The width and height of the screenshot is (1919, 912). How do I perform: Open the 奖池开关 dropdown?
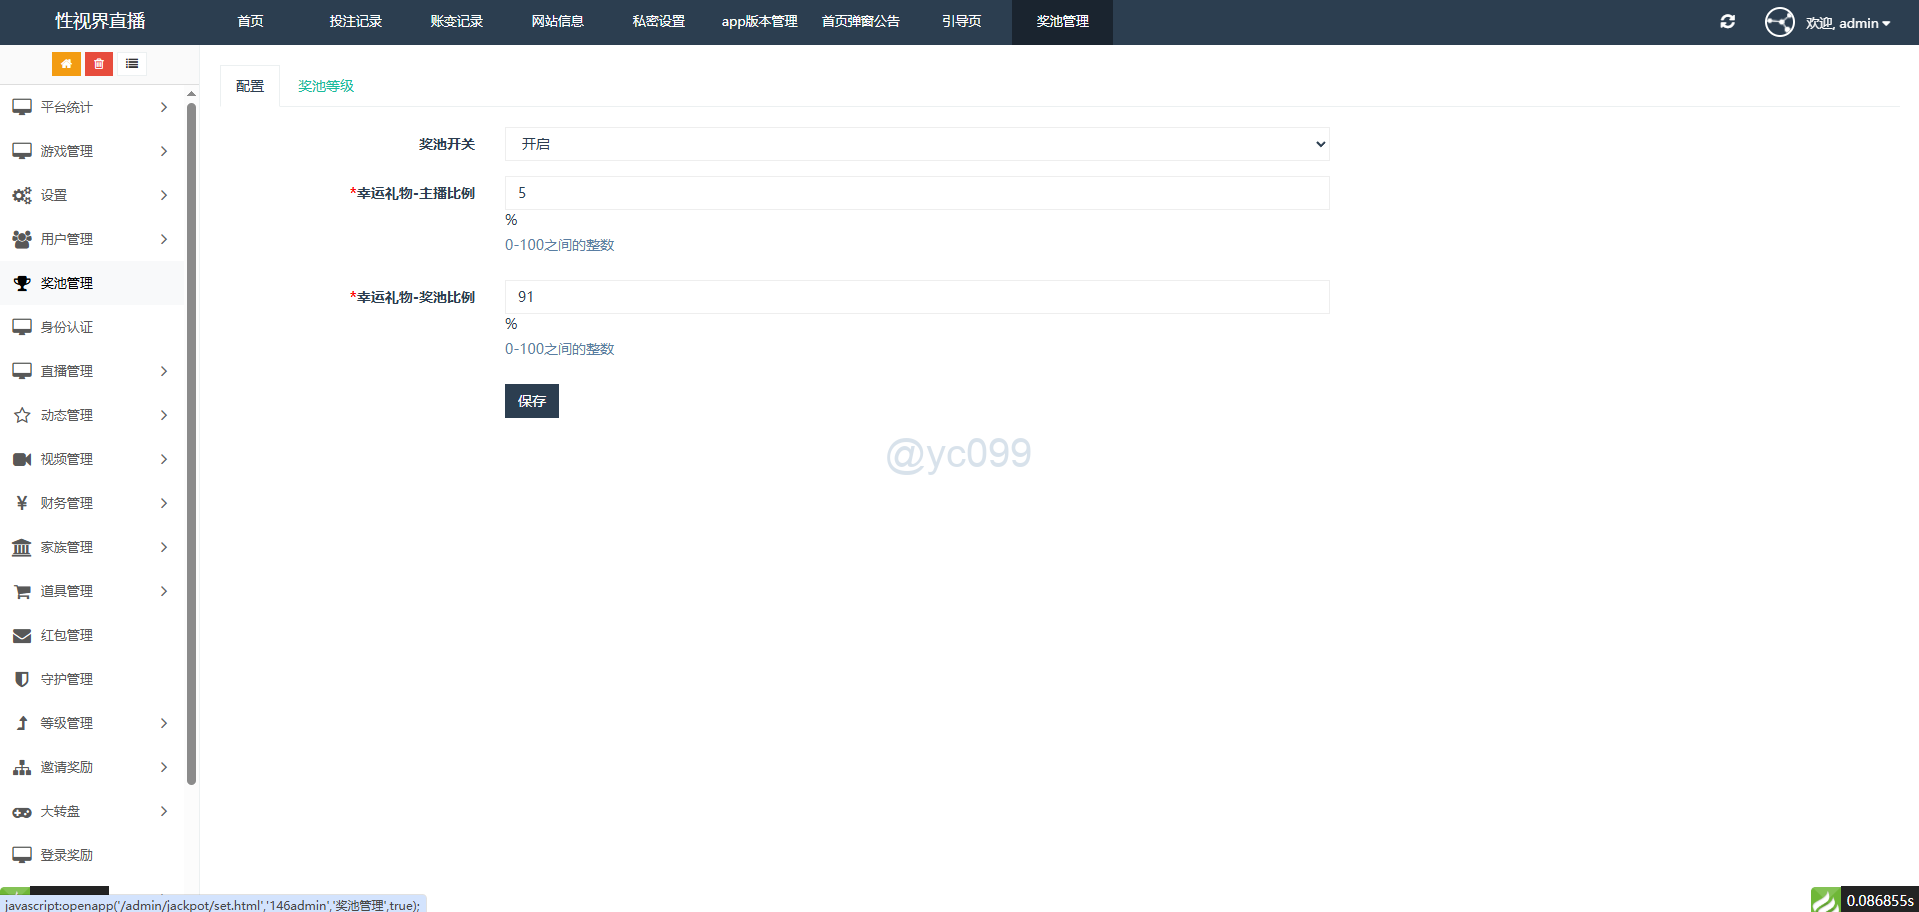916,144
